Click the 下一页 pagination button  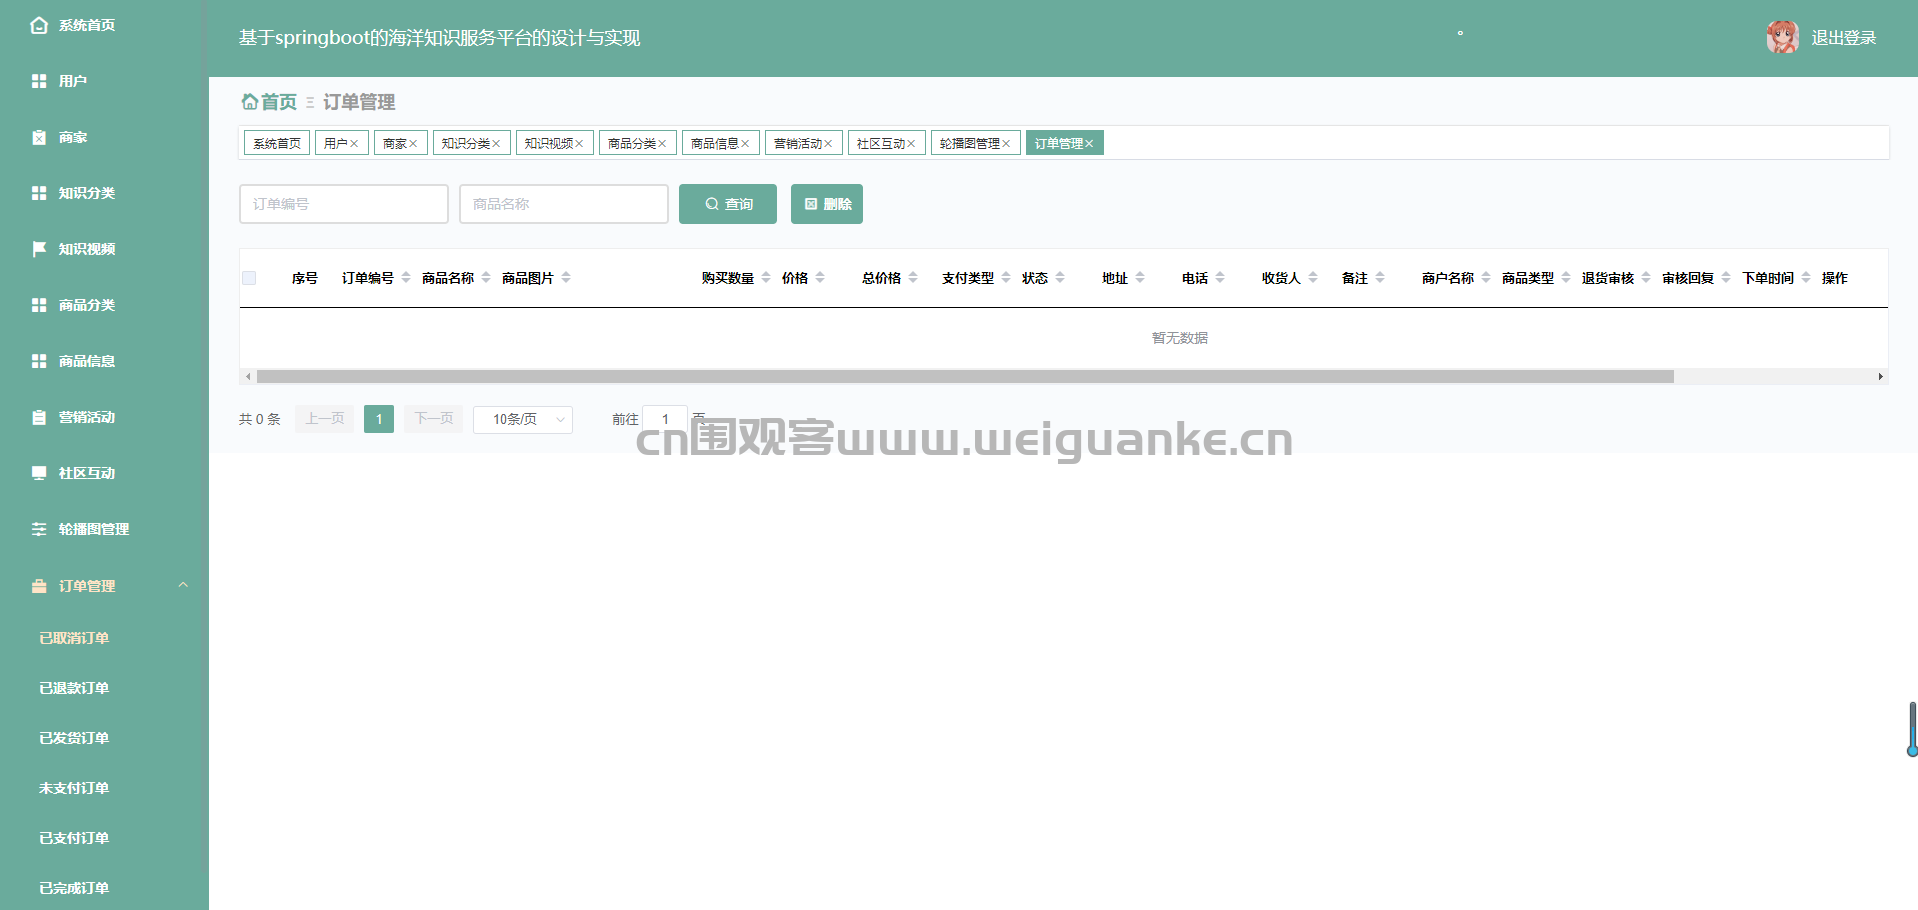(434, 419)
